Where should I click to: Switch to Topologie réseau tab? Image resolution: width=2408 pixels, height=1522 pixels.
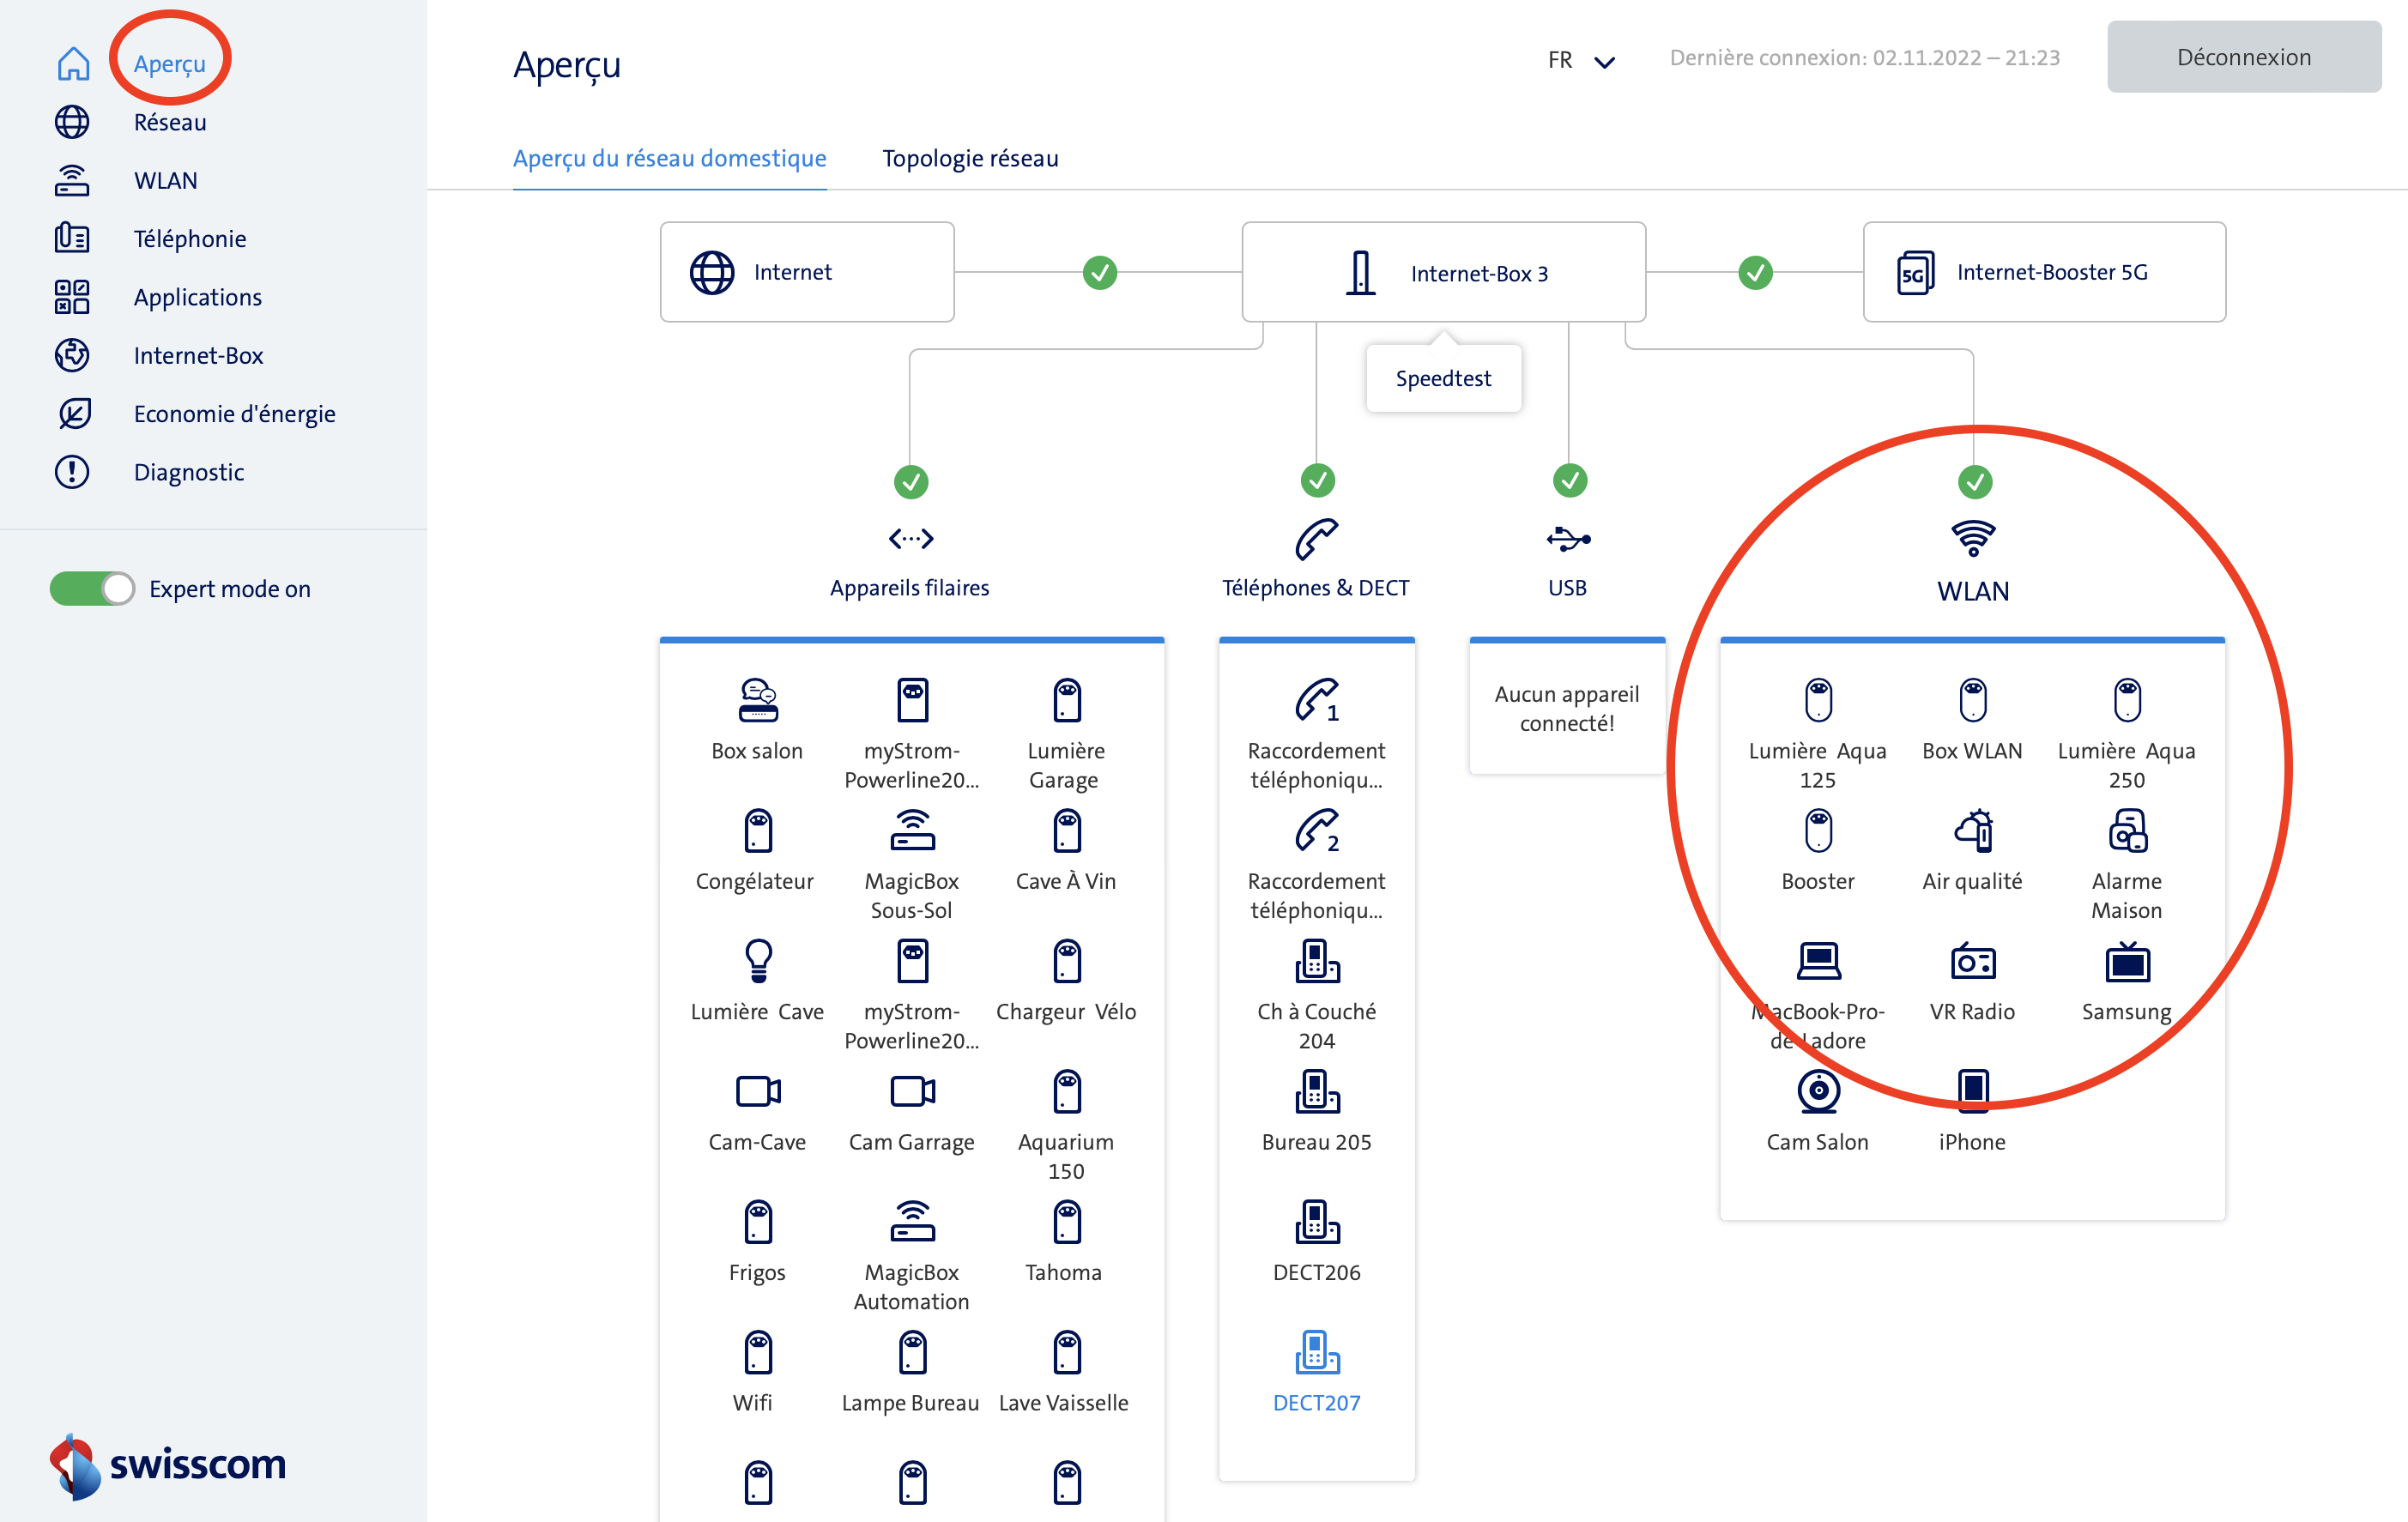pyautogui.click(x=969, y=158)
